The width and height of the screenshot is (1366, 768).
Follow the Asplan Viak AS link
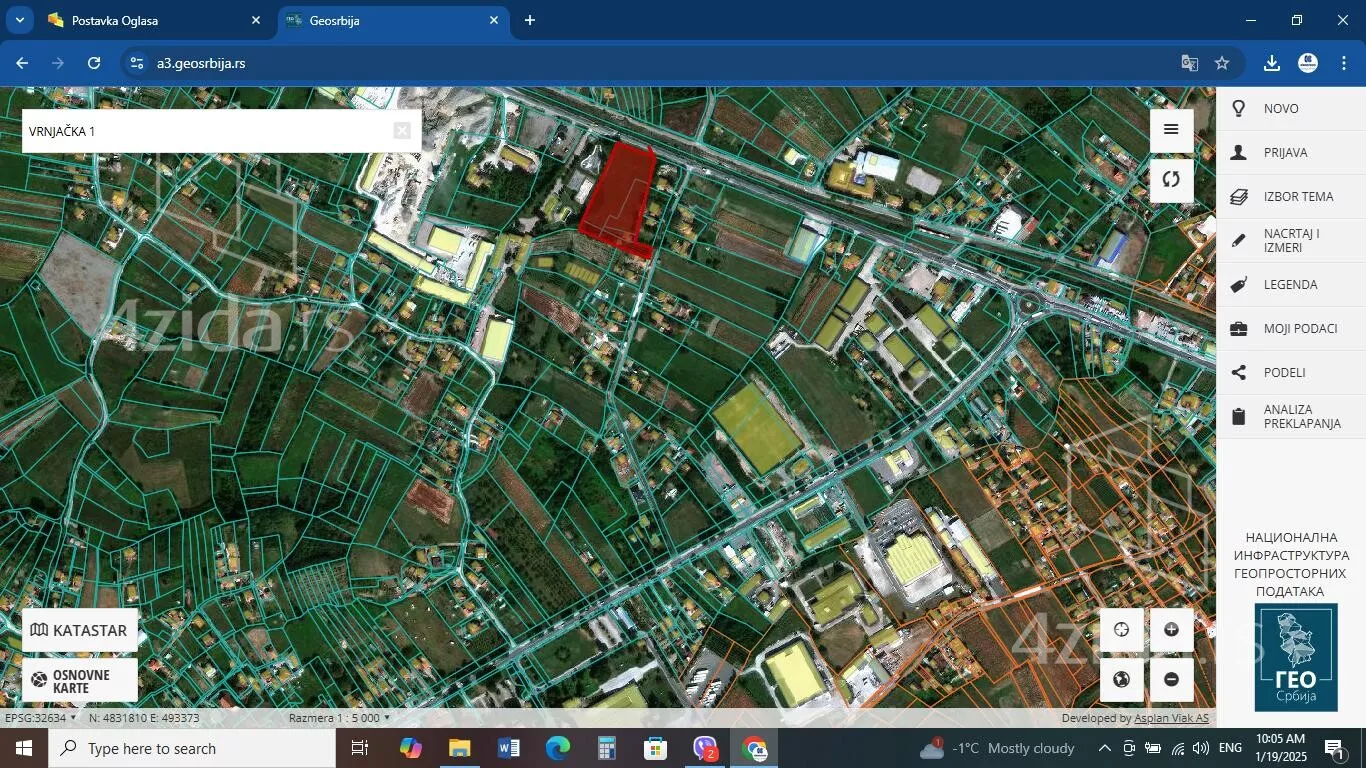point(1171,718)
